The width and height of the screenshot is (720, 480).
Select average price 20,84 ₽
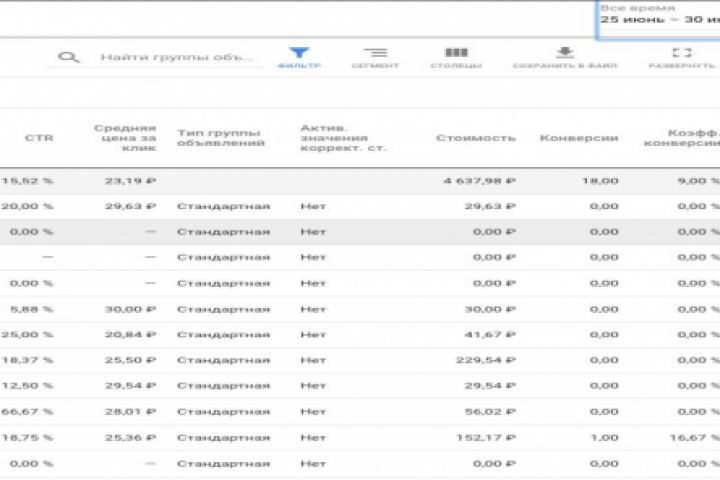(x=130, y=334)
